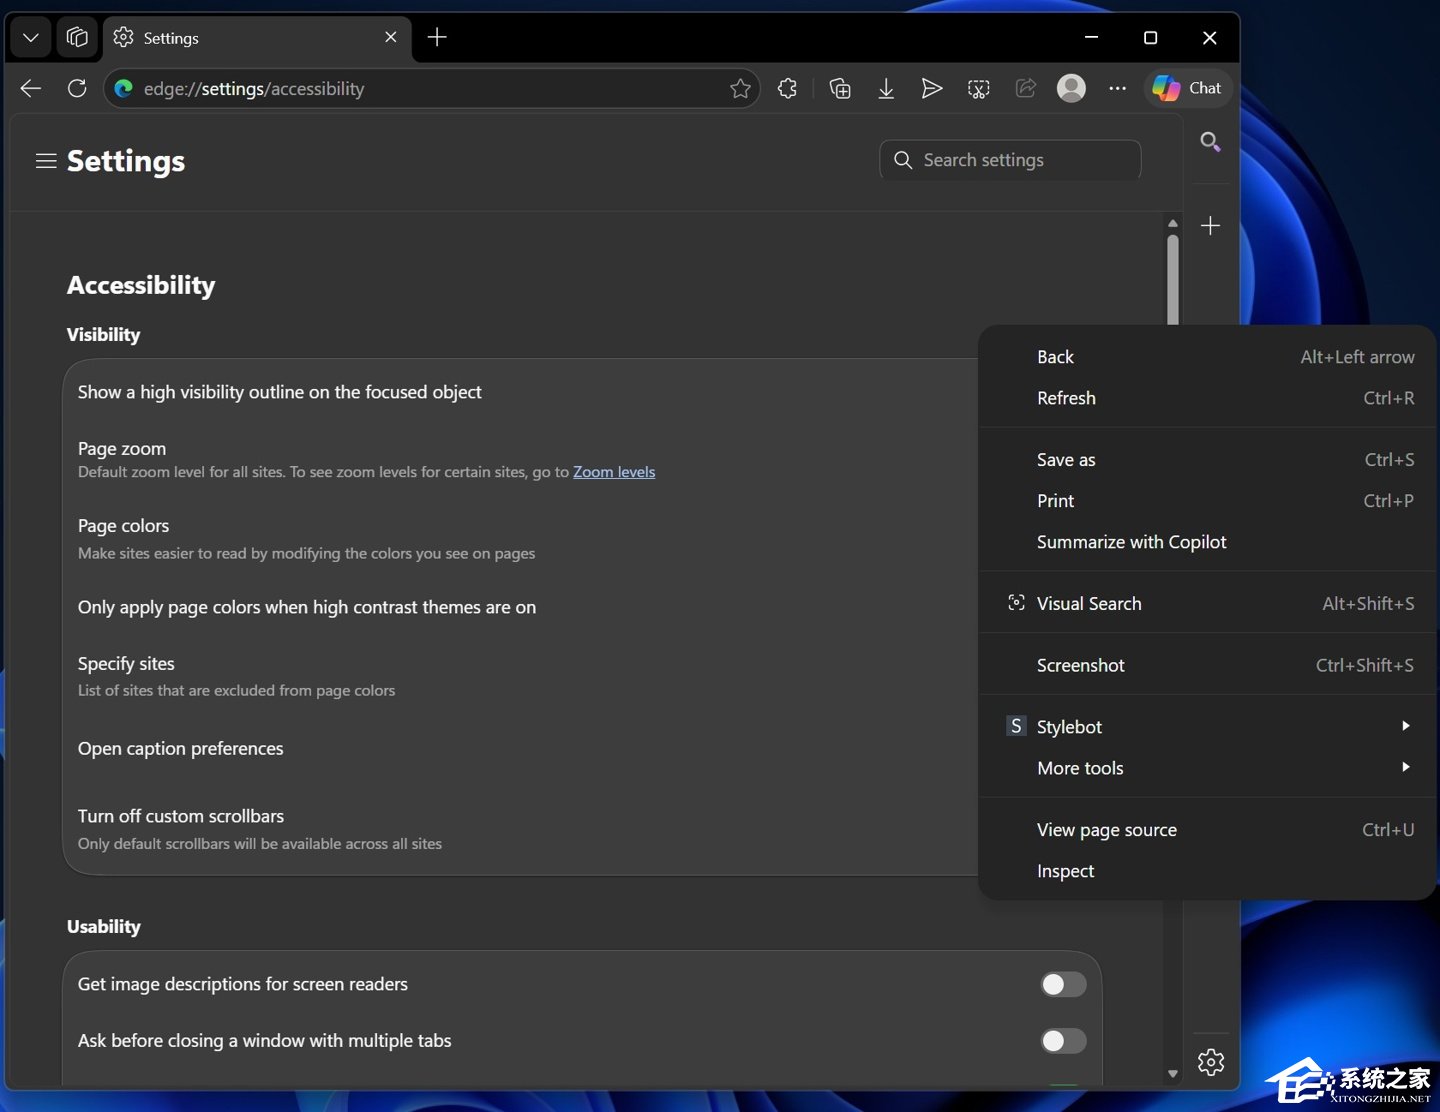Choose Inspect in the context menu

(1207, 871)
